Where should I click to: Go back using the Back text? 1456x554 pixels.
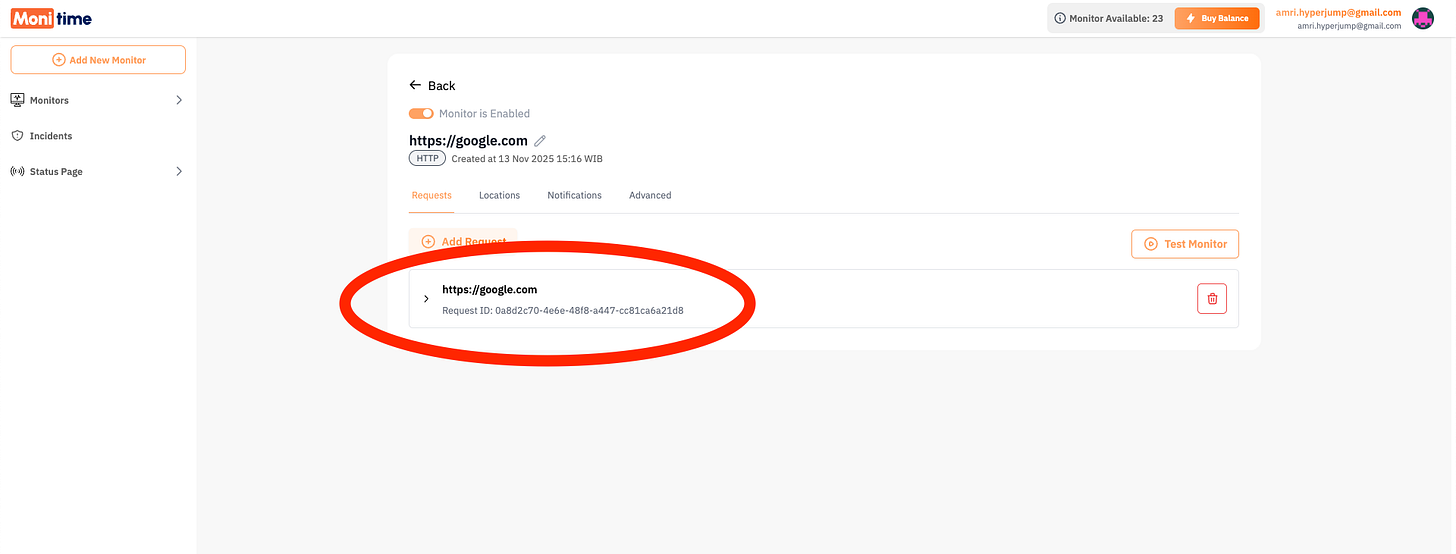click(x=442, y=86)
